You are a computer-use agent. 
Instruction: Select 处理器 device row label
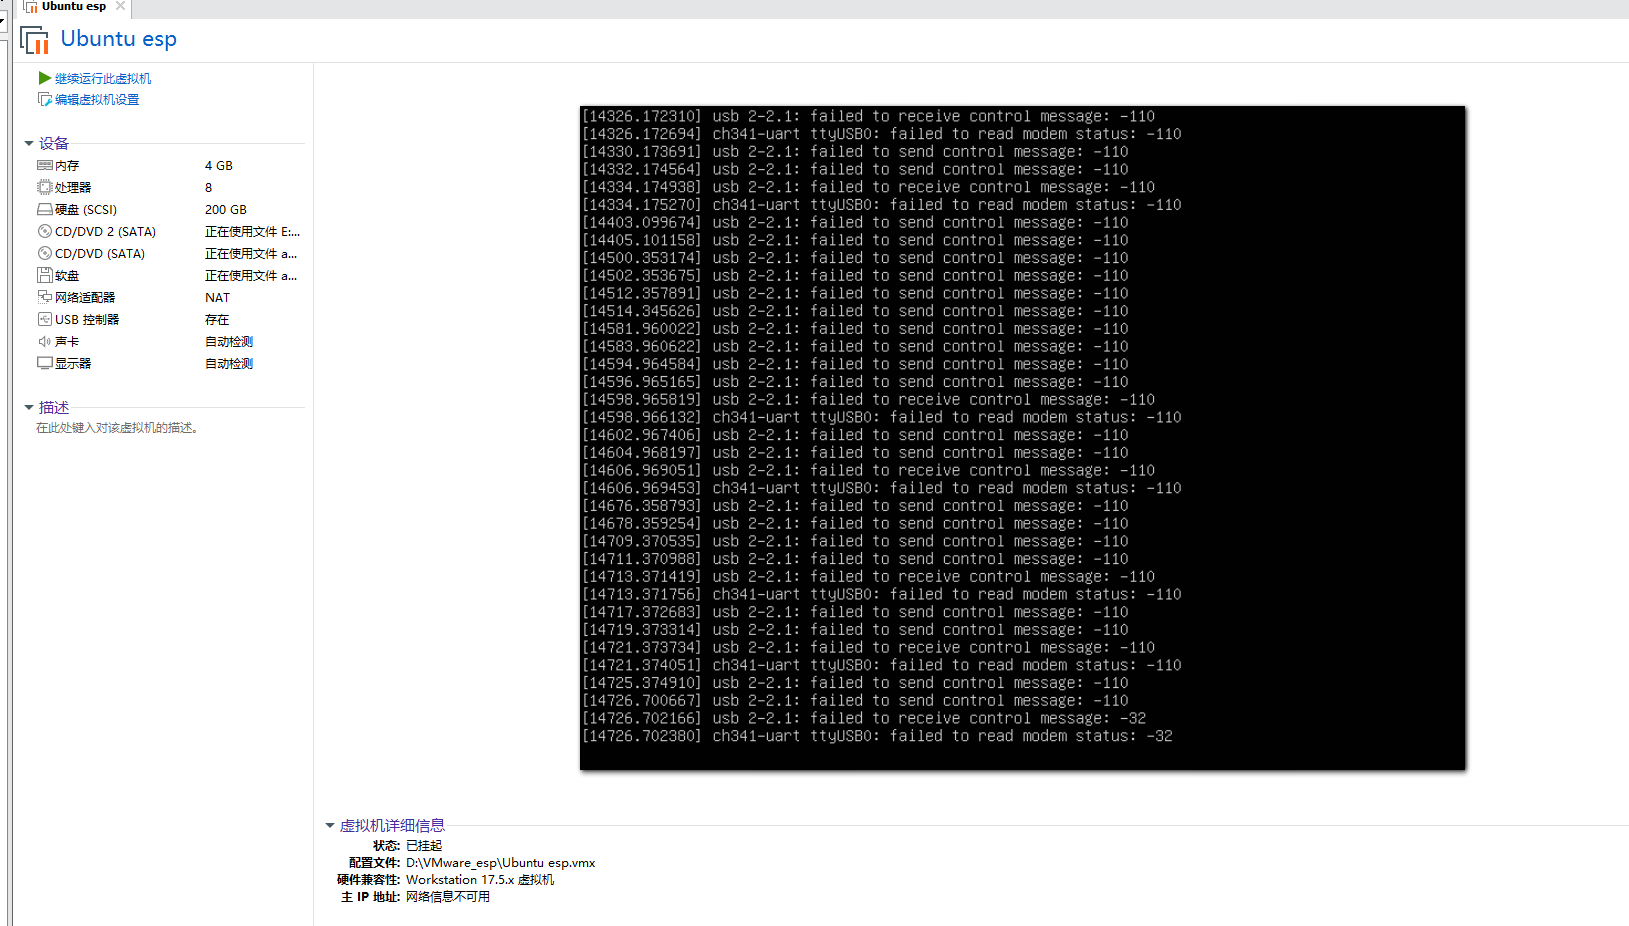pos(73,187)
